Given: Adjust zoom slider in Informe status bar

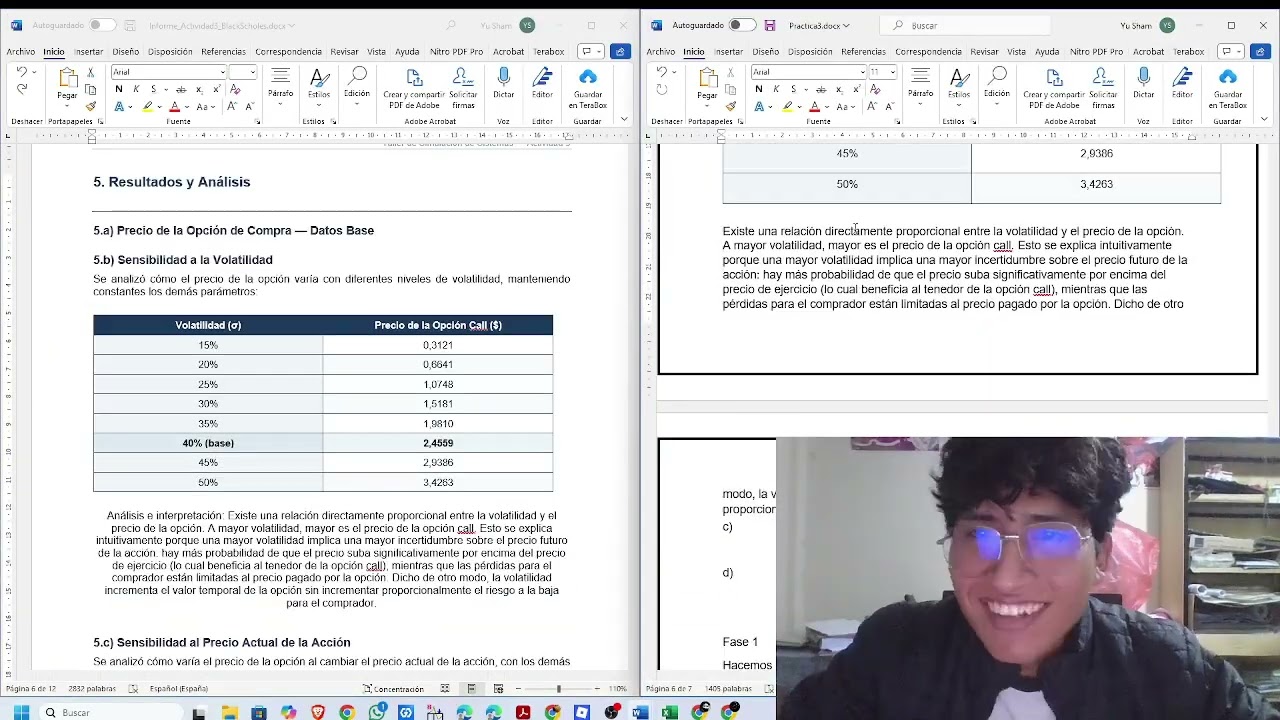Looking at the screenshot, I should (559, 689).
